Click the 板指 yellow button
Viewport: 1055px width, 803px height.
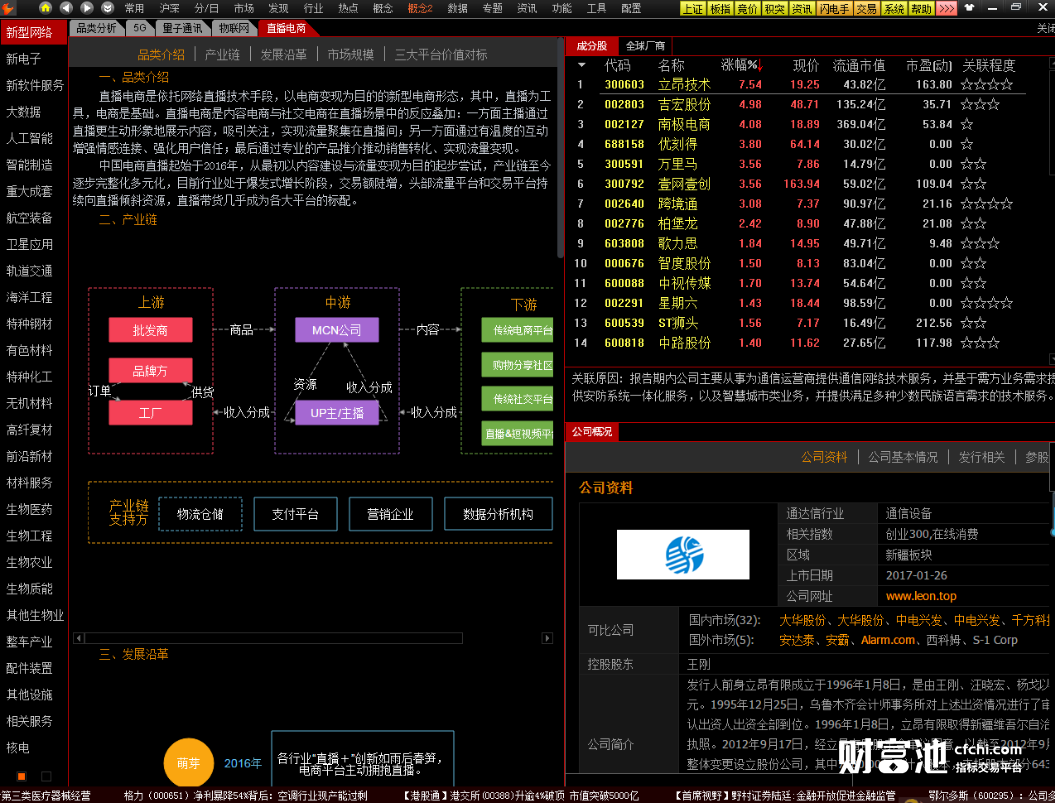(720, 9)
